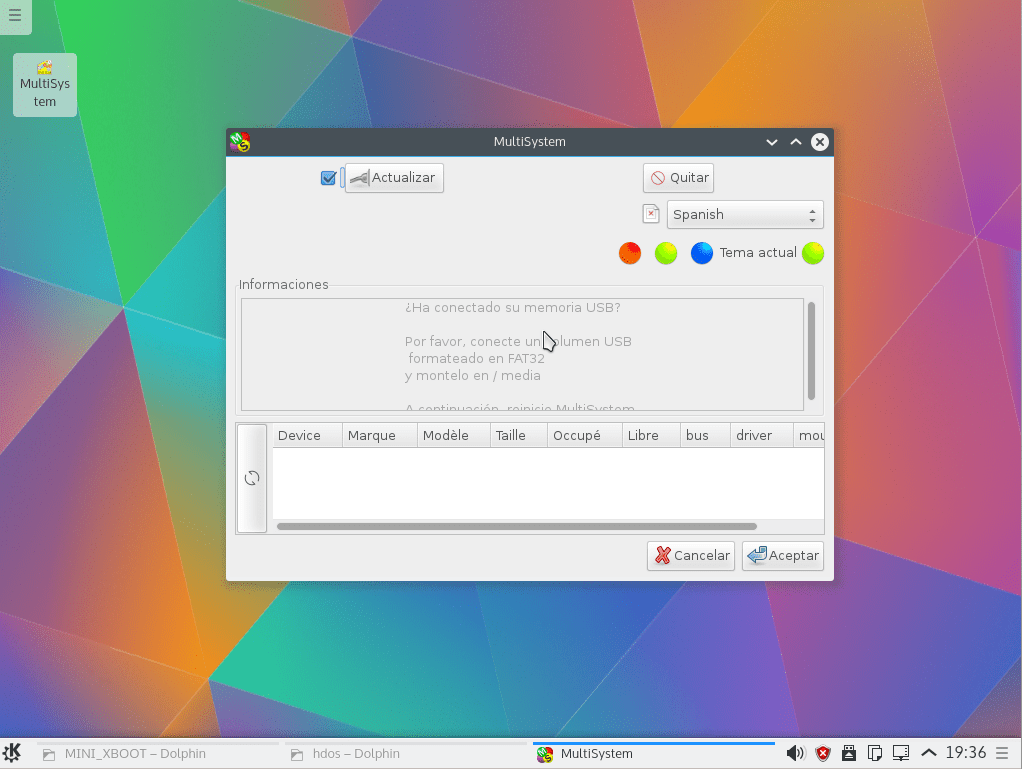Click the refresh arrows icon beside device table

click(252, 478)
